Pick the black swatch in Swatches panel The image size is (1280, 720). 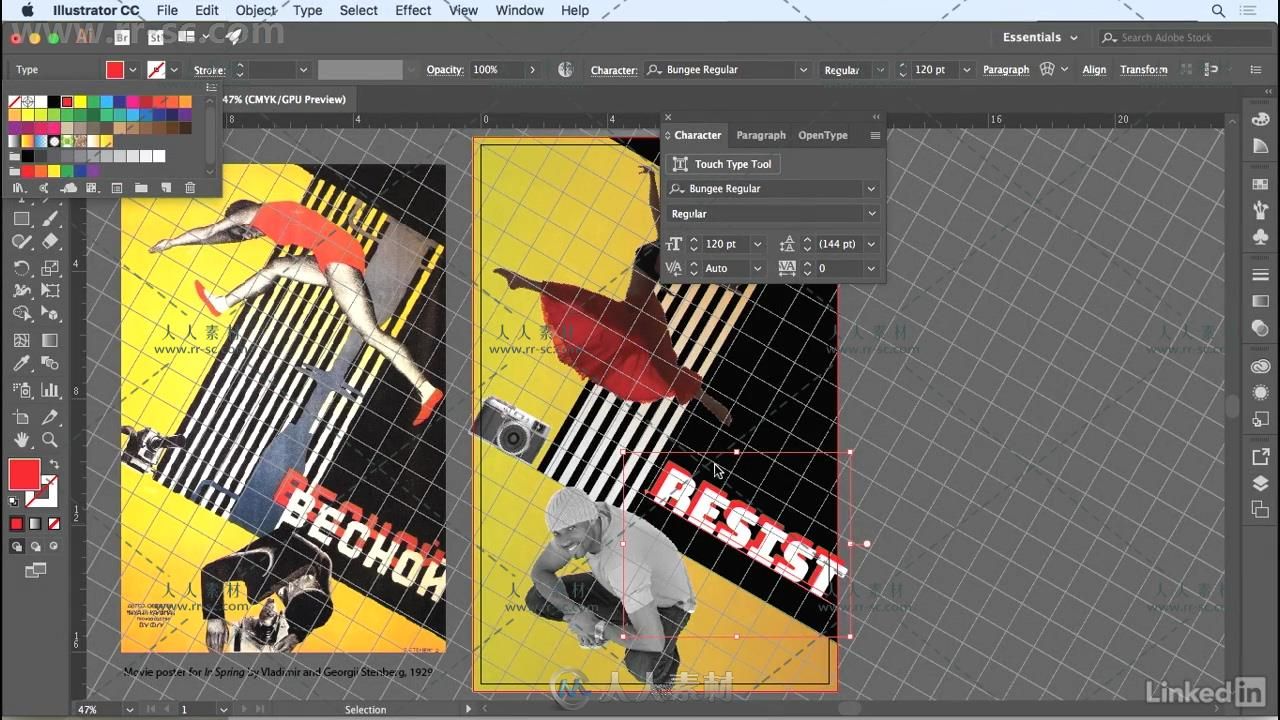point(53,102)
